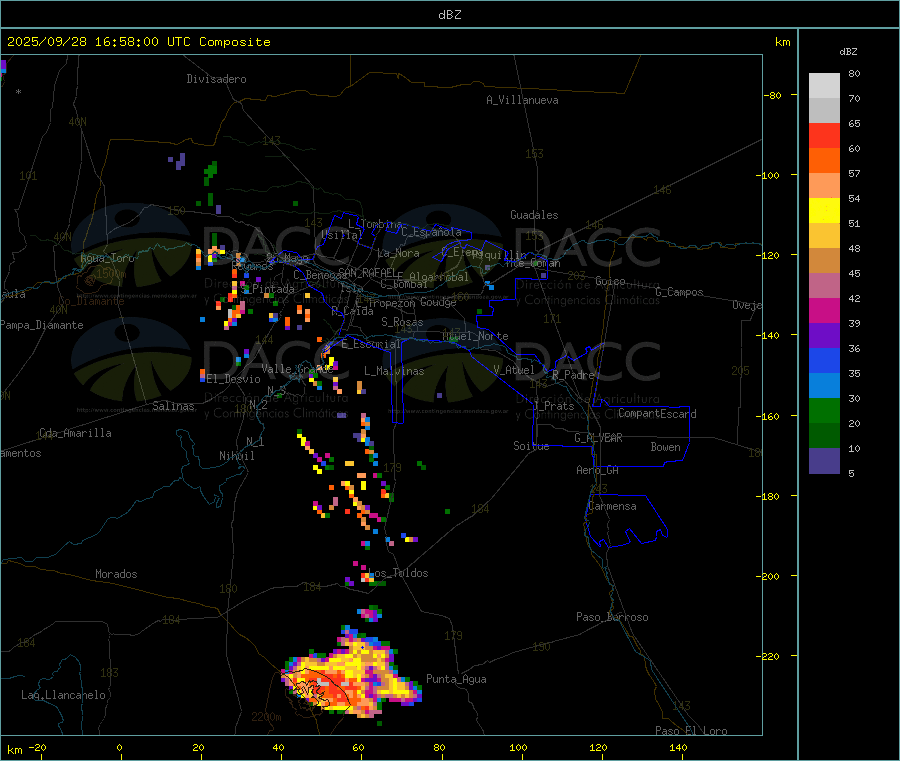Click the red 60-65 dBZ legend swatch
Screen dimensions: 900x761
pyautogui.click(x=824, y=135)
